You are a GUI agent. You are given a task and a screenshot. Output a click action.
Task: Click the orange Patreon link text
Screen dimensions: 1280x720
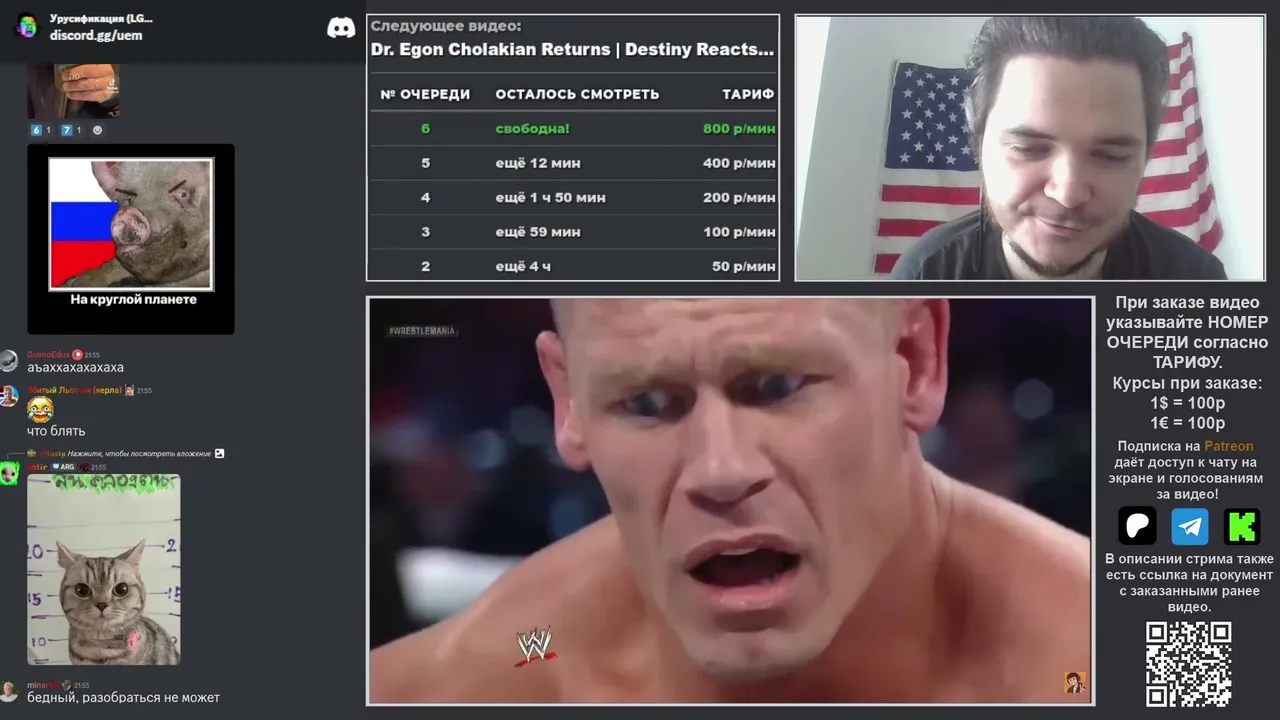coord(1228,446)
